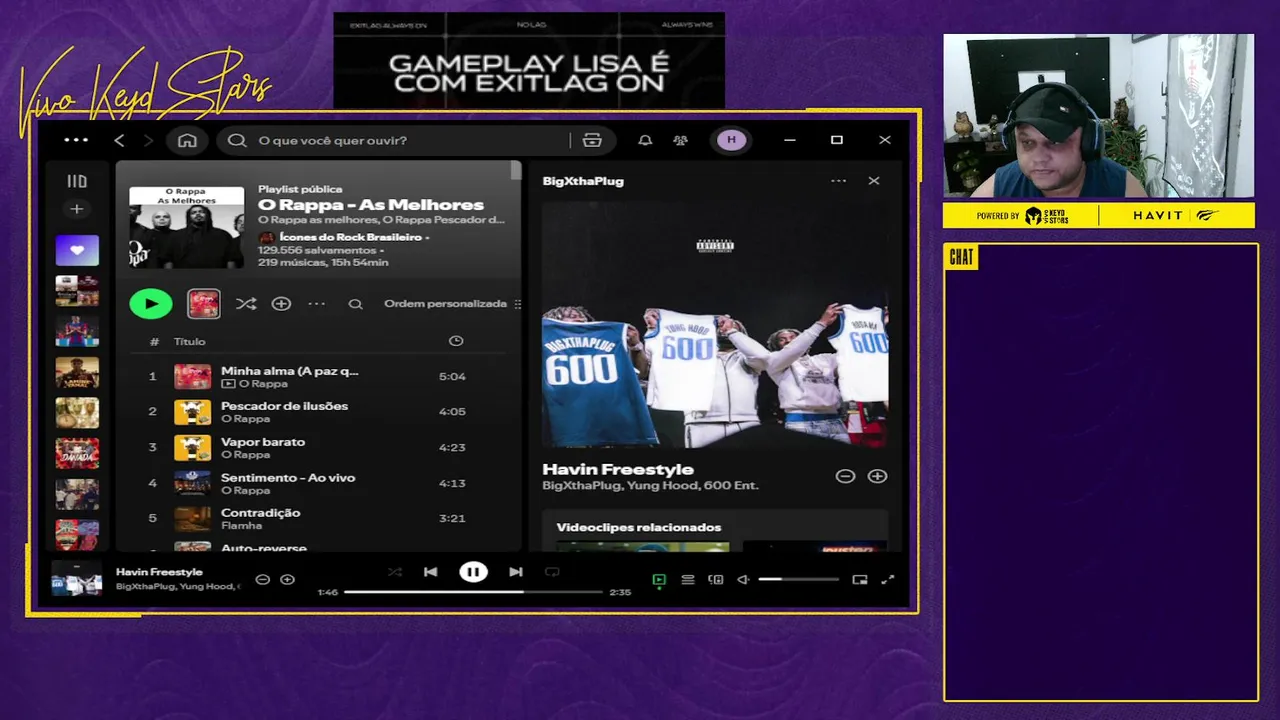Skip to the next track

pos(515,572)
